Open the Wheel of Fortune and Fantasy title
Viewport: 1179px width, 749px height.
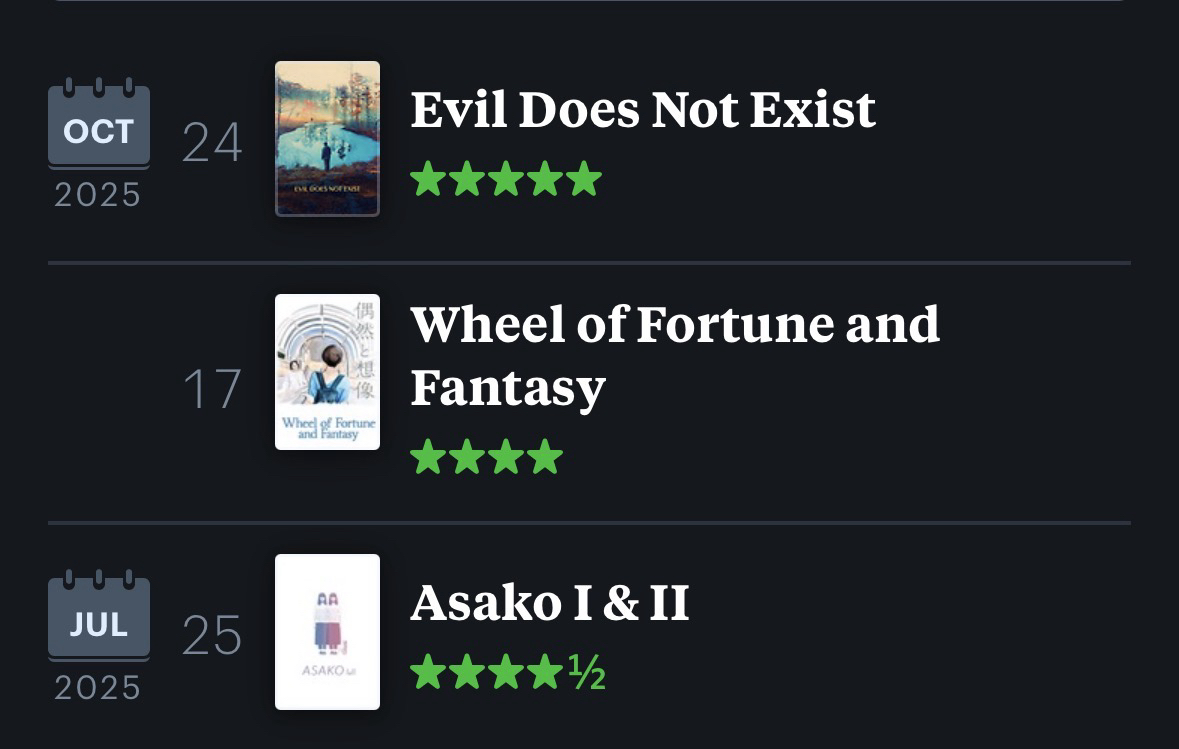(x=675, y=355)
